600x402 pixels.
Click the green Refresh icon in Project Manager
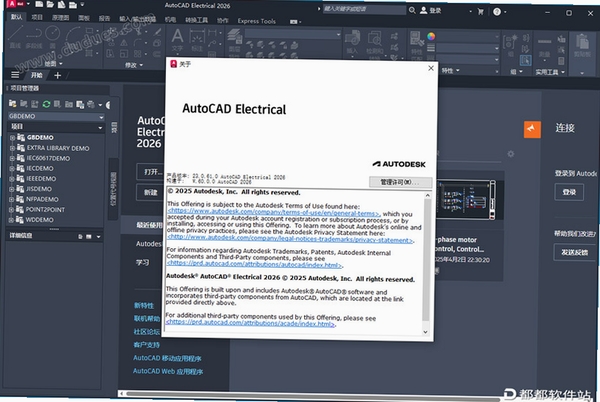click(46, 104)
